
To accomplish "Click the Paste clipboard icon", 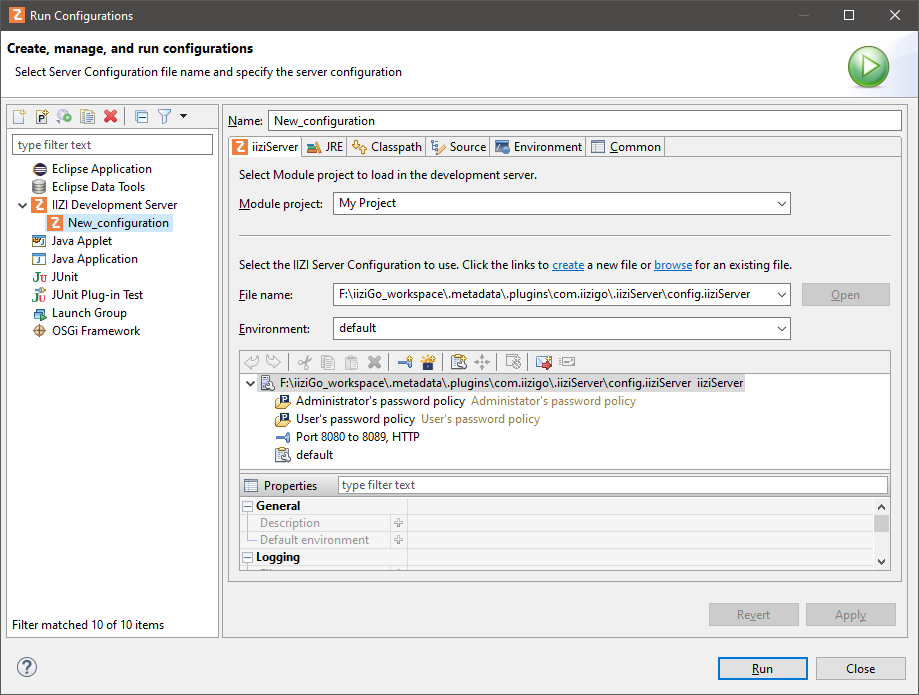I will (351, 362).
